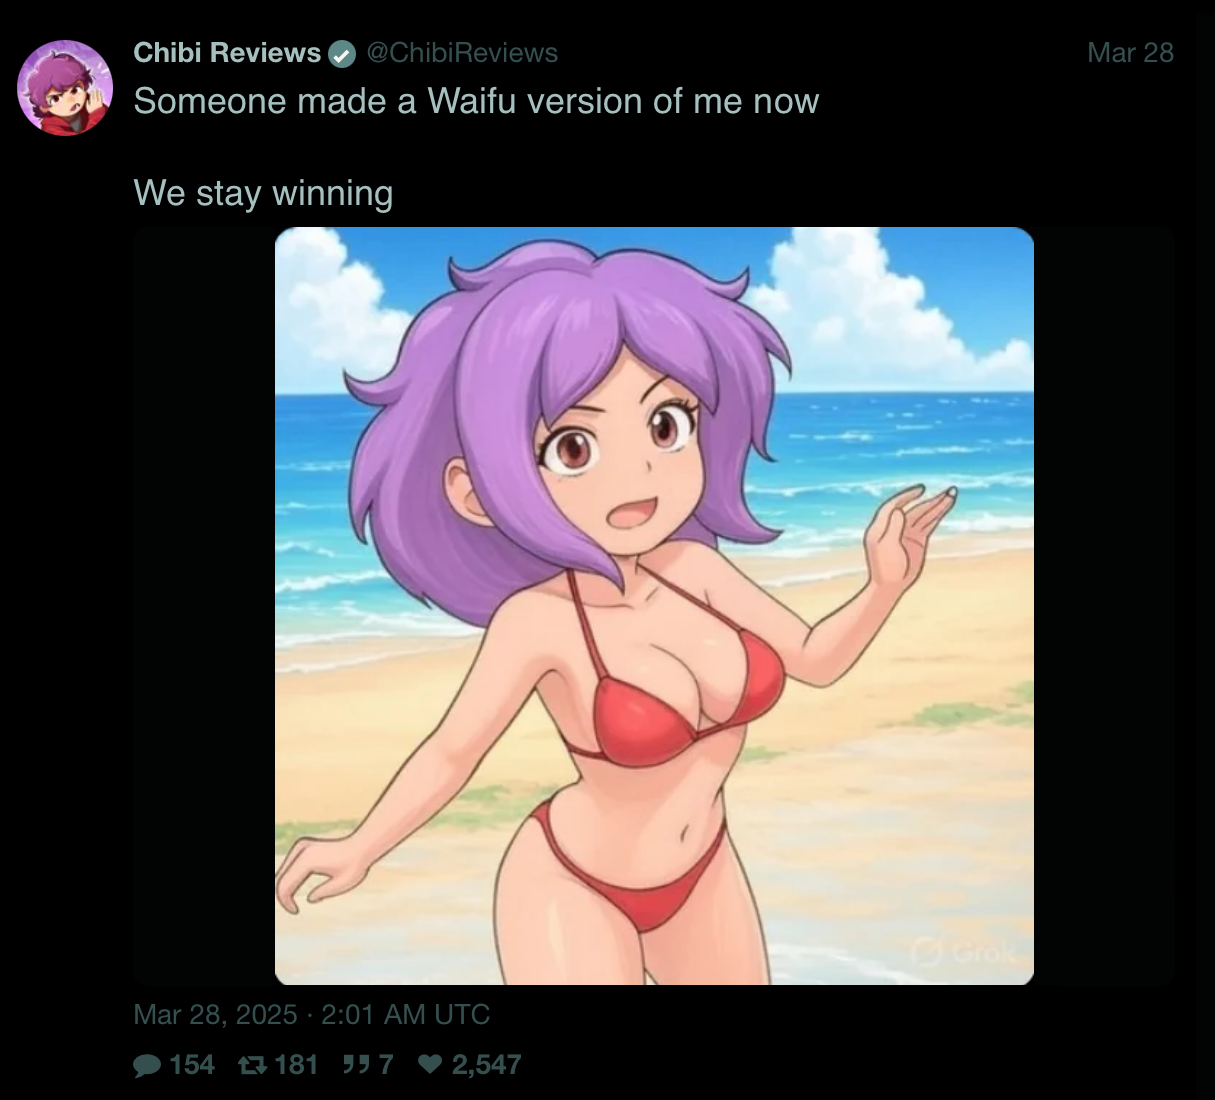Select the 'We stay winning' text line
The height and width of the screenshot is (1100, 1215).
tap(263, 193)
